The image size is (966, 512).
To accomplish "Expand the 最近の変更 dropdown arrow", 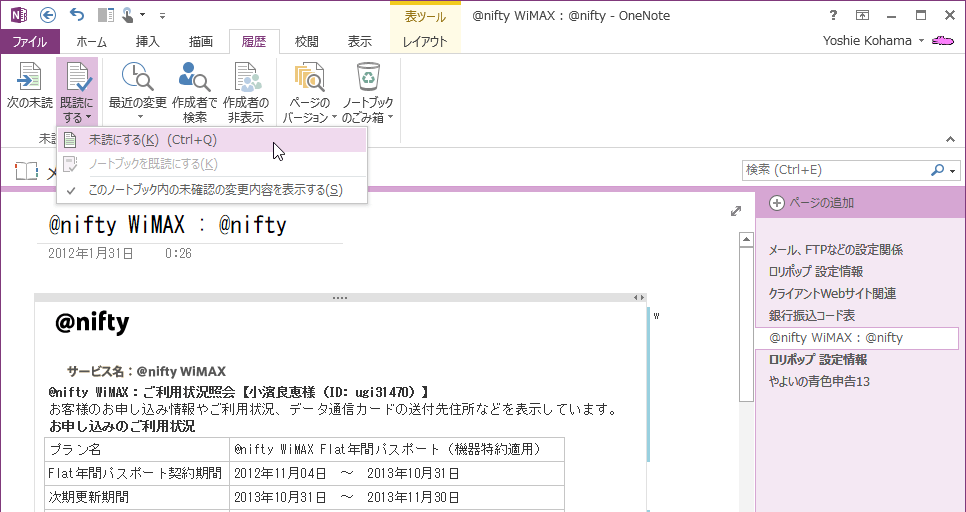I will (138, 117).
